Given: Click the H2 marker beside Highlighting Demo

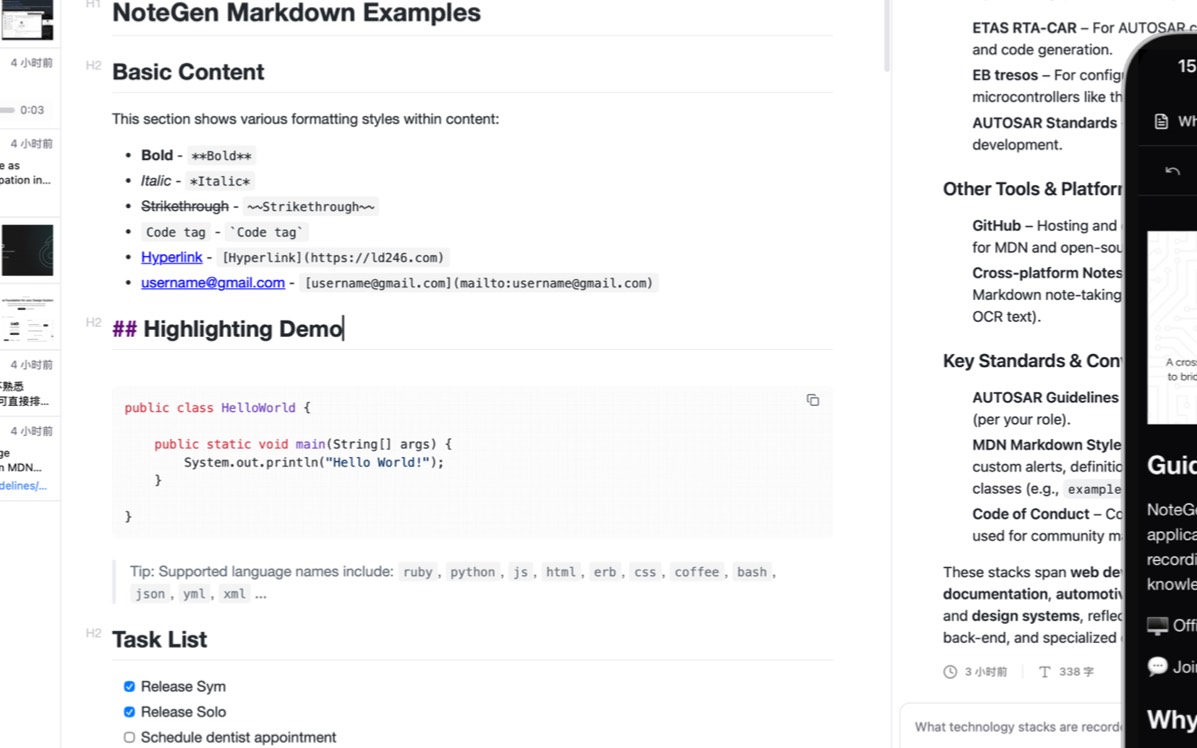Looking at the screenshot, I should (x=93, y=322).
